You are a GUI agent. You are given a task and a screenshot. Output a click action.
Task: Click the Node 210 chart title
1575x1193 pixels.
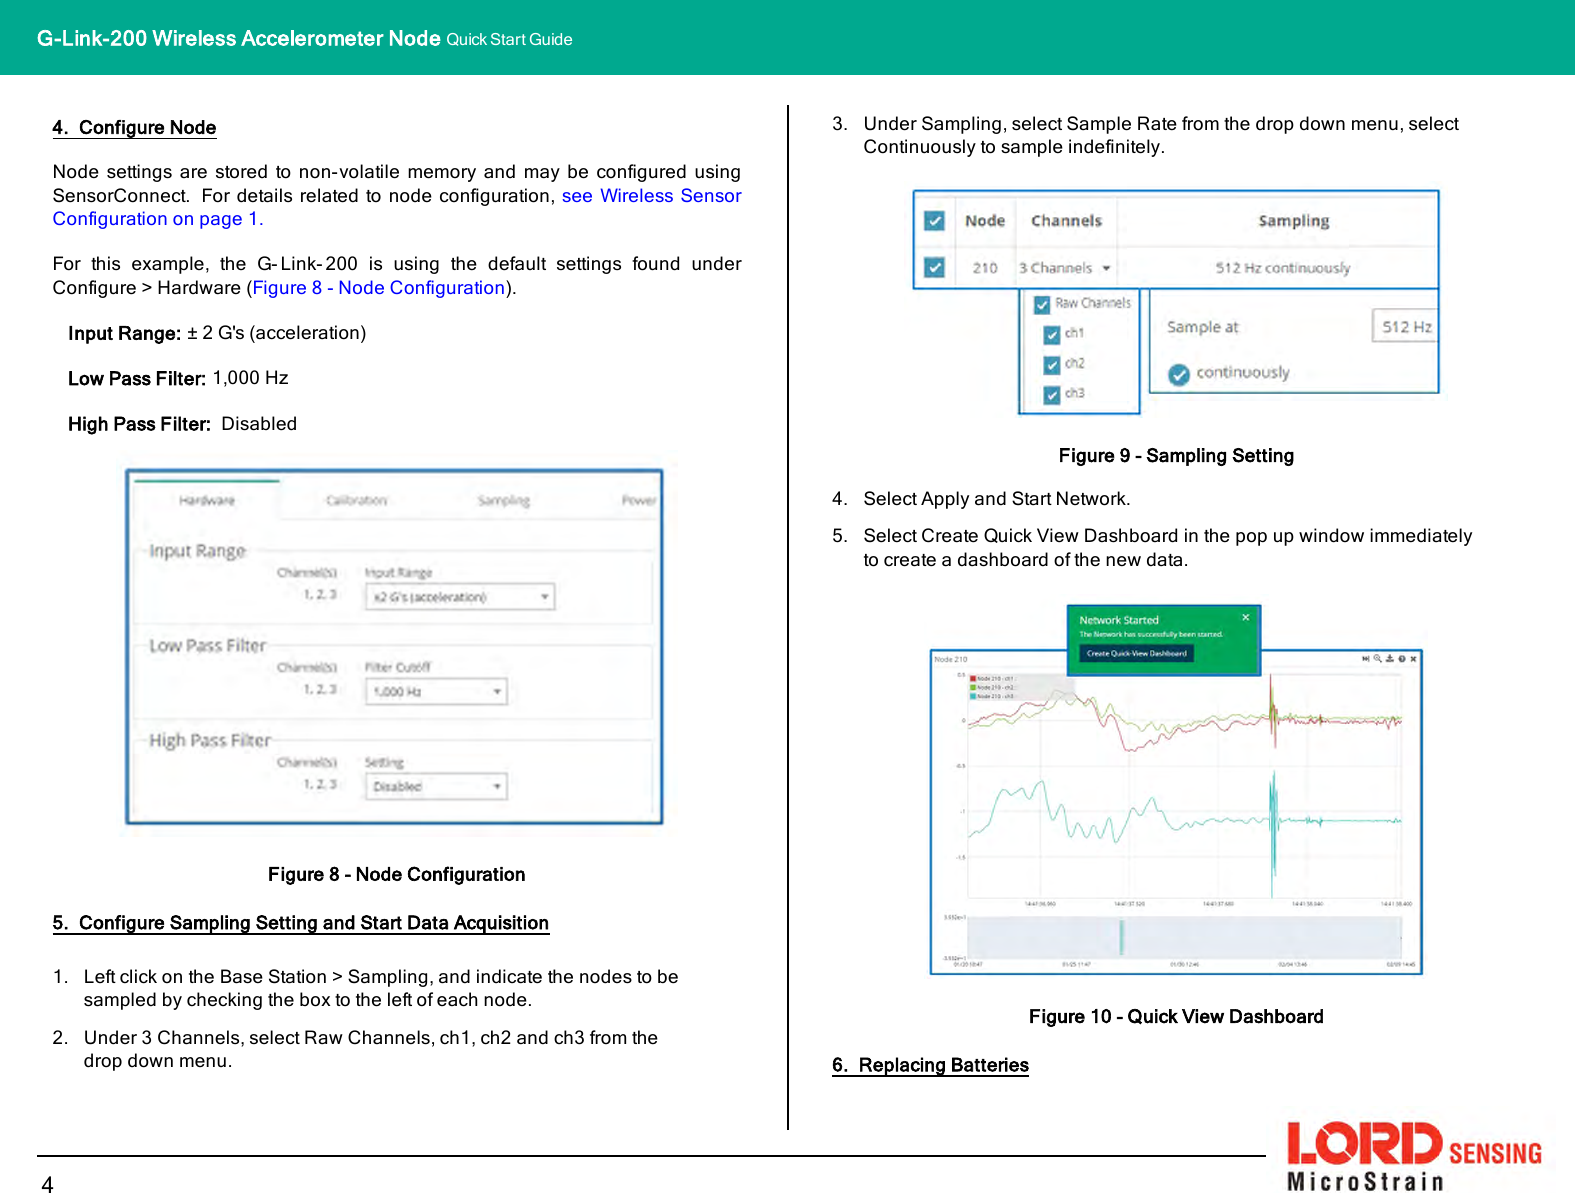tap(951, 659)
